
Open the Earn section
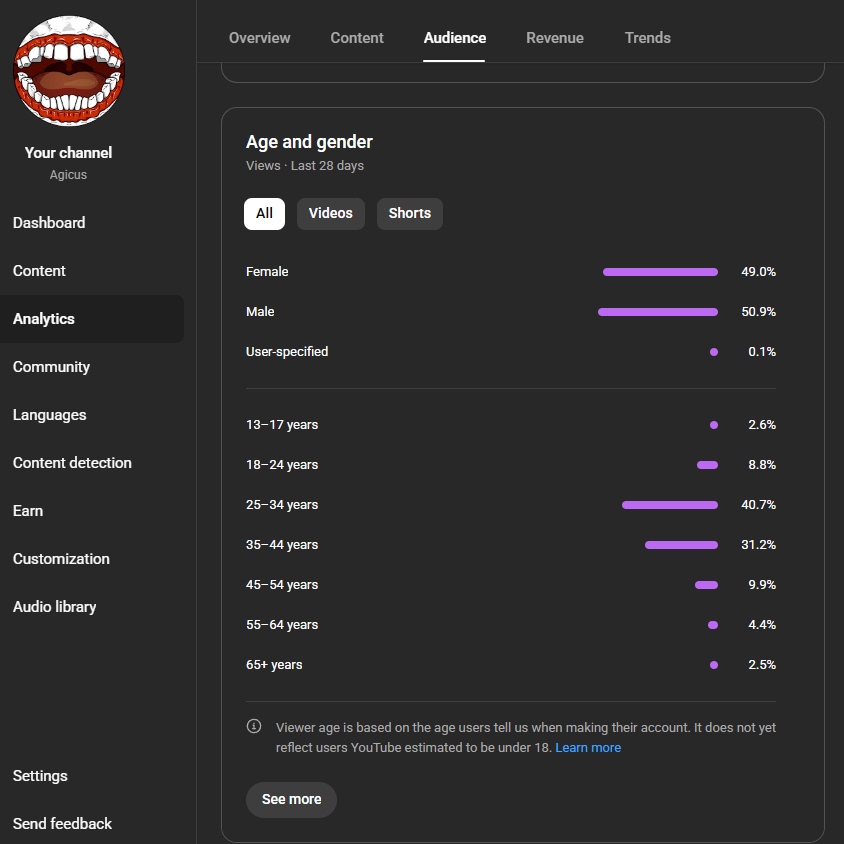(28, 511)
